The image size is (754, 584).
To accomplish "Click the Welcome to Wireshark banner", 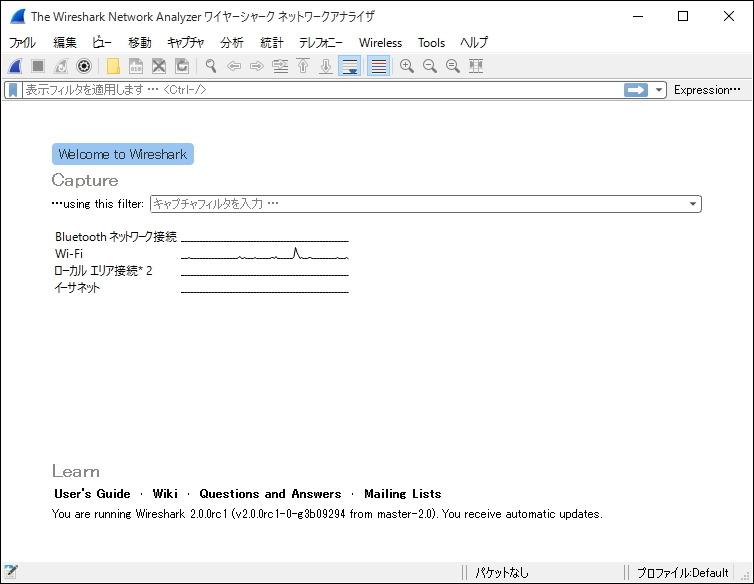I will (123, 154).
